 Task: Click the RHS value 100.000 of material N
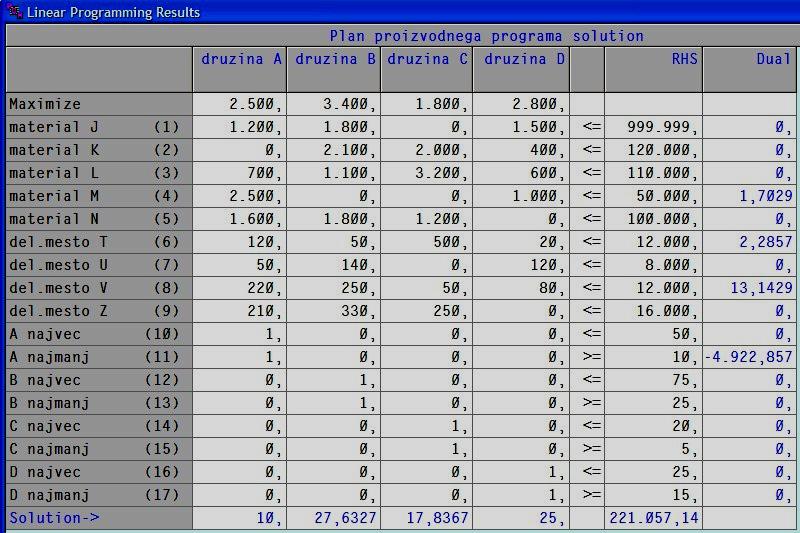pos(654,219)
